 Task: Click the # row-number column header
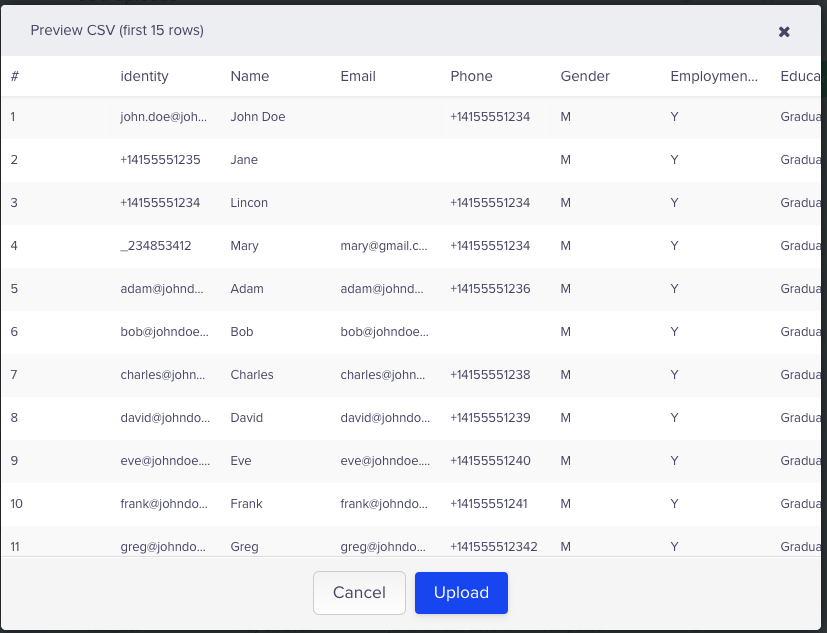tap(14, 76)
